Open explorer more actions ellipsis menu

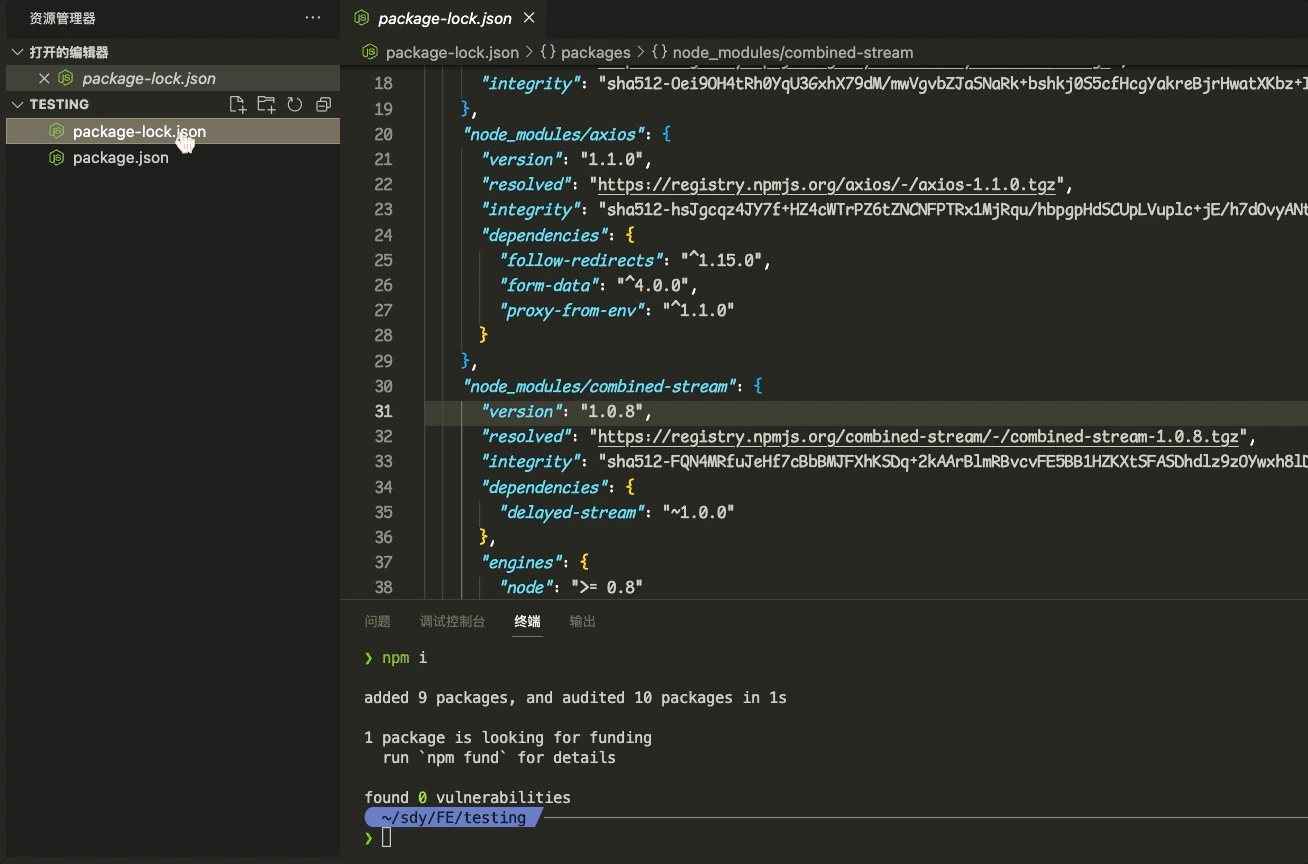pyautogui.click(x=313, y=18)
